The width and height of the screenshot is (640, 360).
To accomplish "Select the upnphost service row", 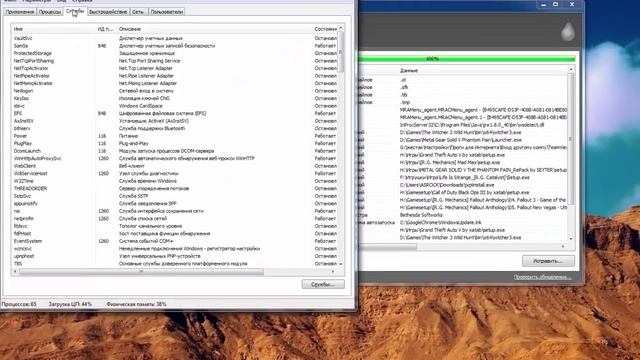I will pyautogui.click(x=175, y=256).
